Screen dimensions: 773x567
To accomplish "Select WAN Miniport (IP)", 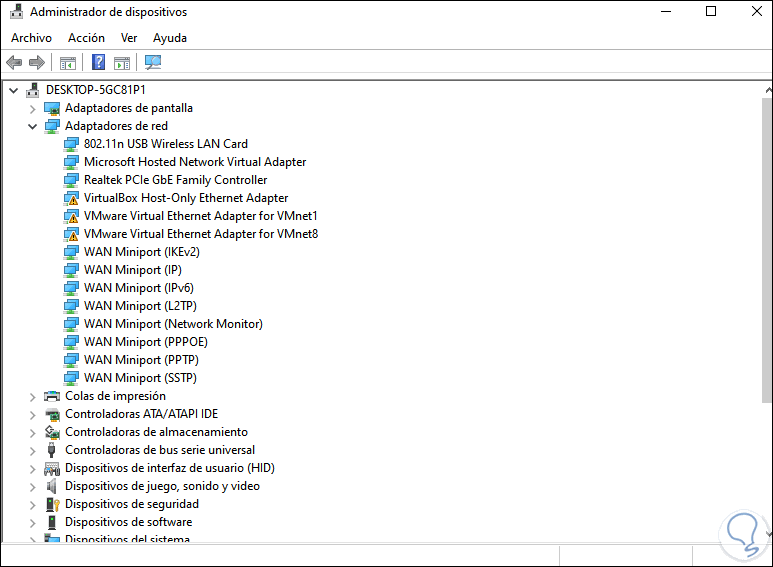I will click(x=133, y=270).
